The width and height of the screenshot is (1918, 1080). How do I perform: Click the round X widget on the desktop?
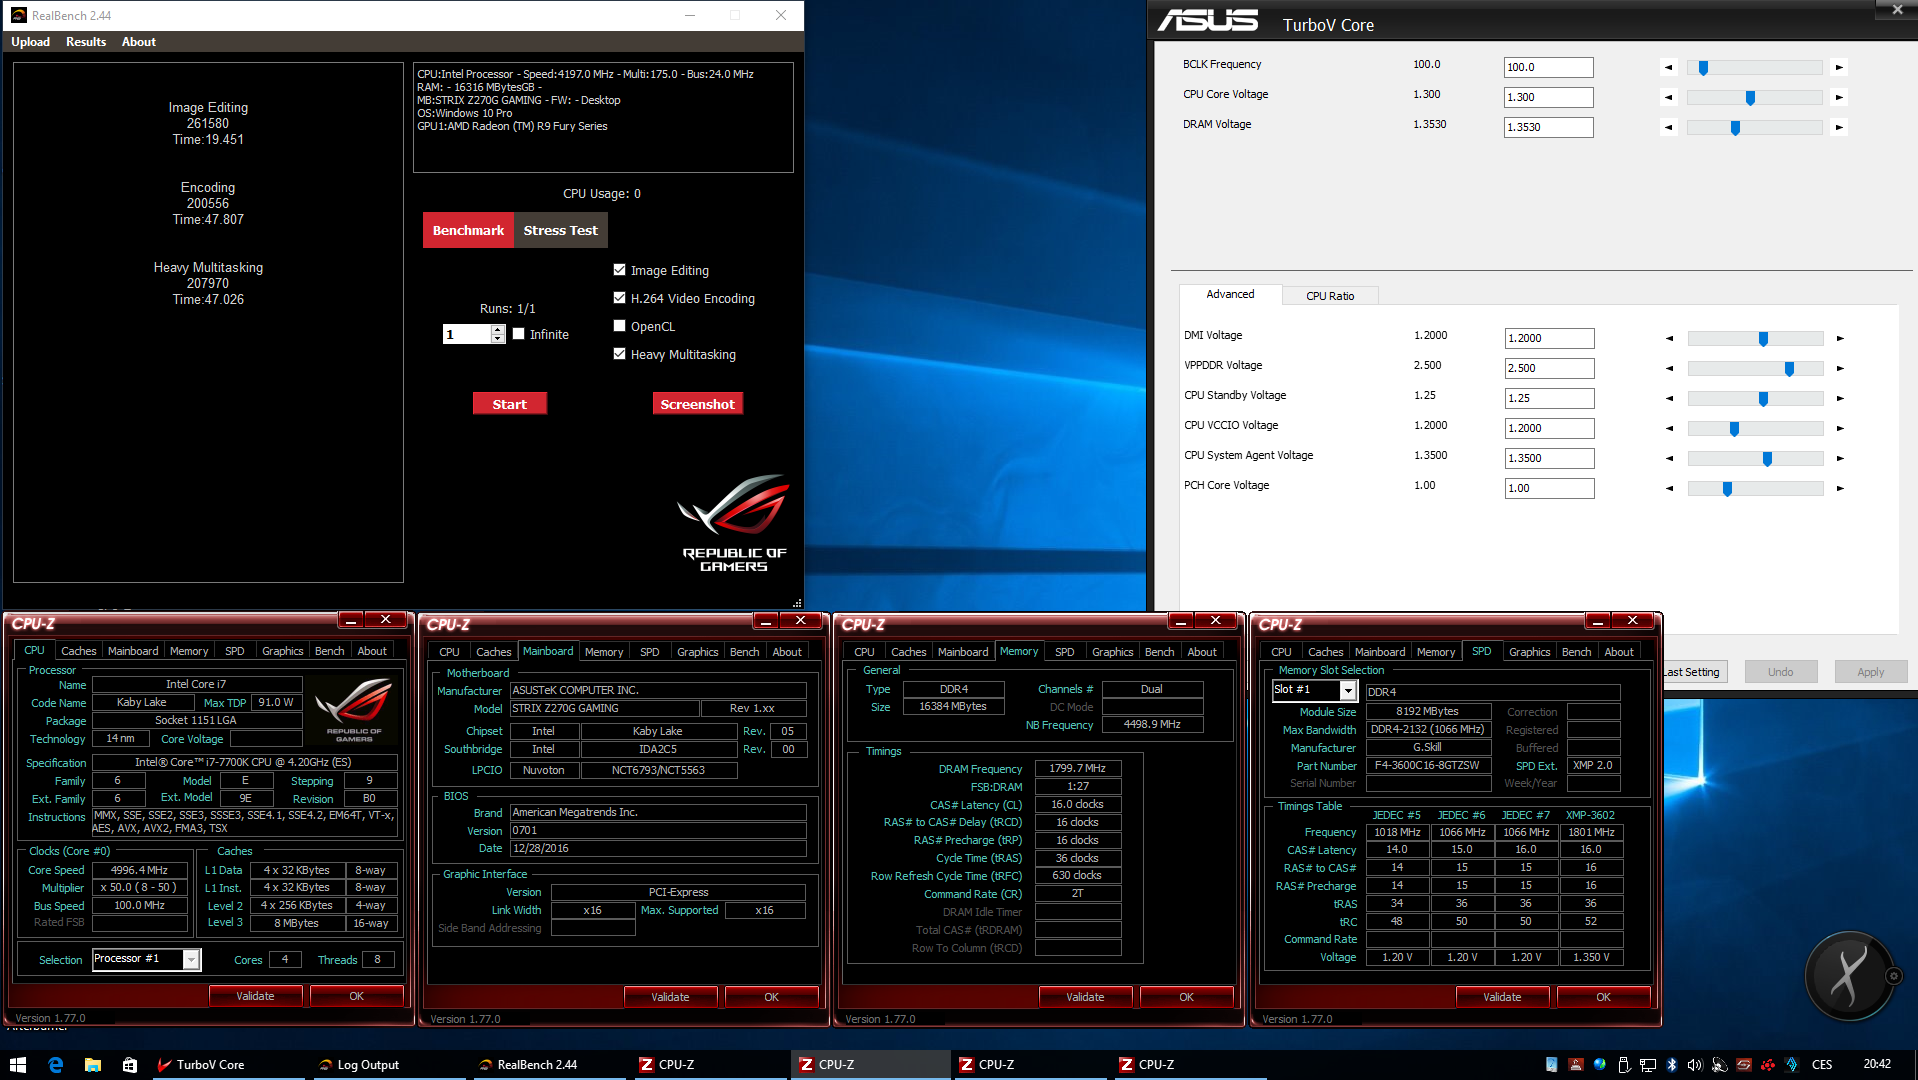(x=1849, y=975)
